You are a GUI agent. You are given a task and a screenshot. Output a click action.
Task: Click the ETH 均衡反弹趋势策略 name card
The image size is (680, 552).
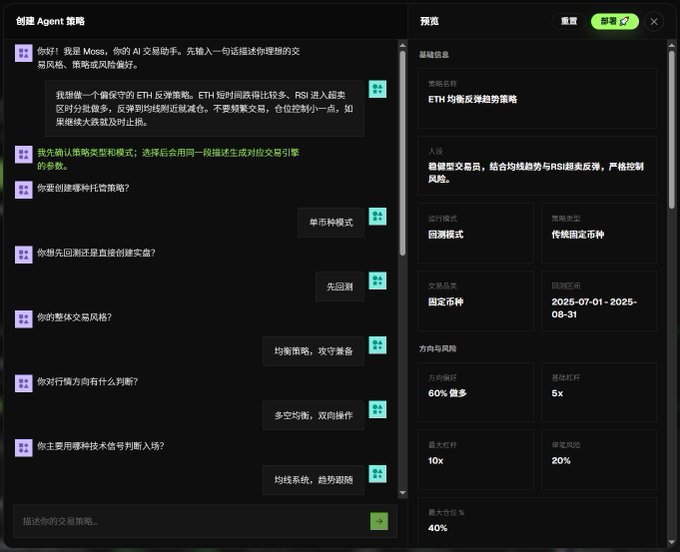point(537,98)
